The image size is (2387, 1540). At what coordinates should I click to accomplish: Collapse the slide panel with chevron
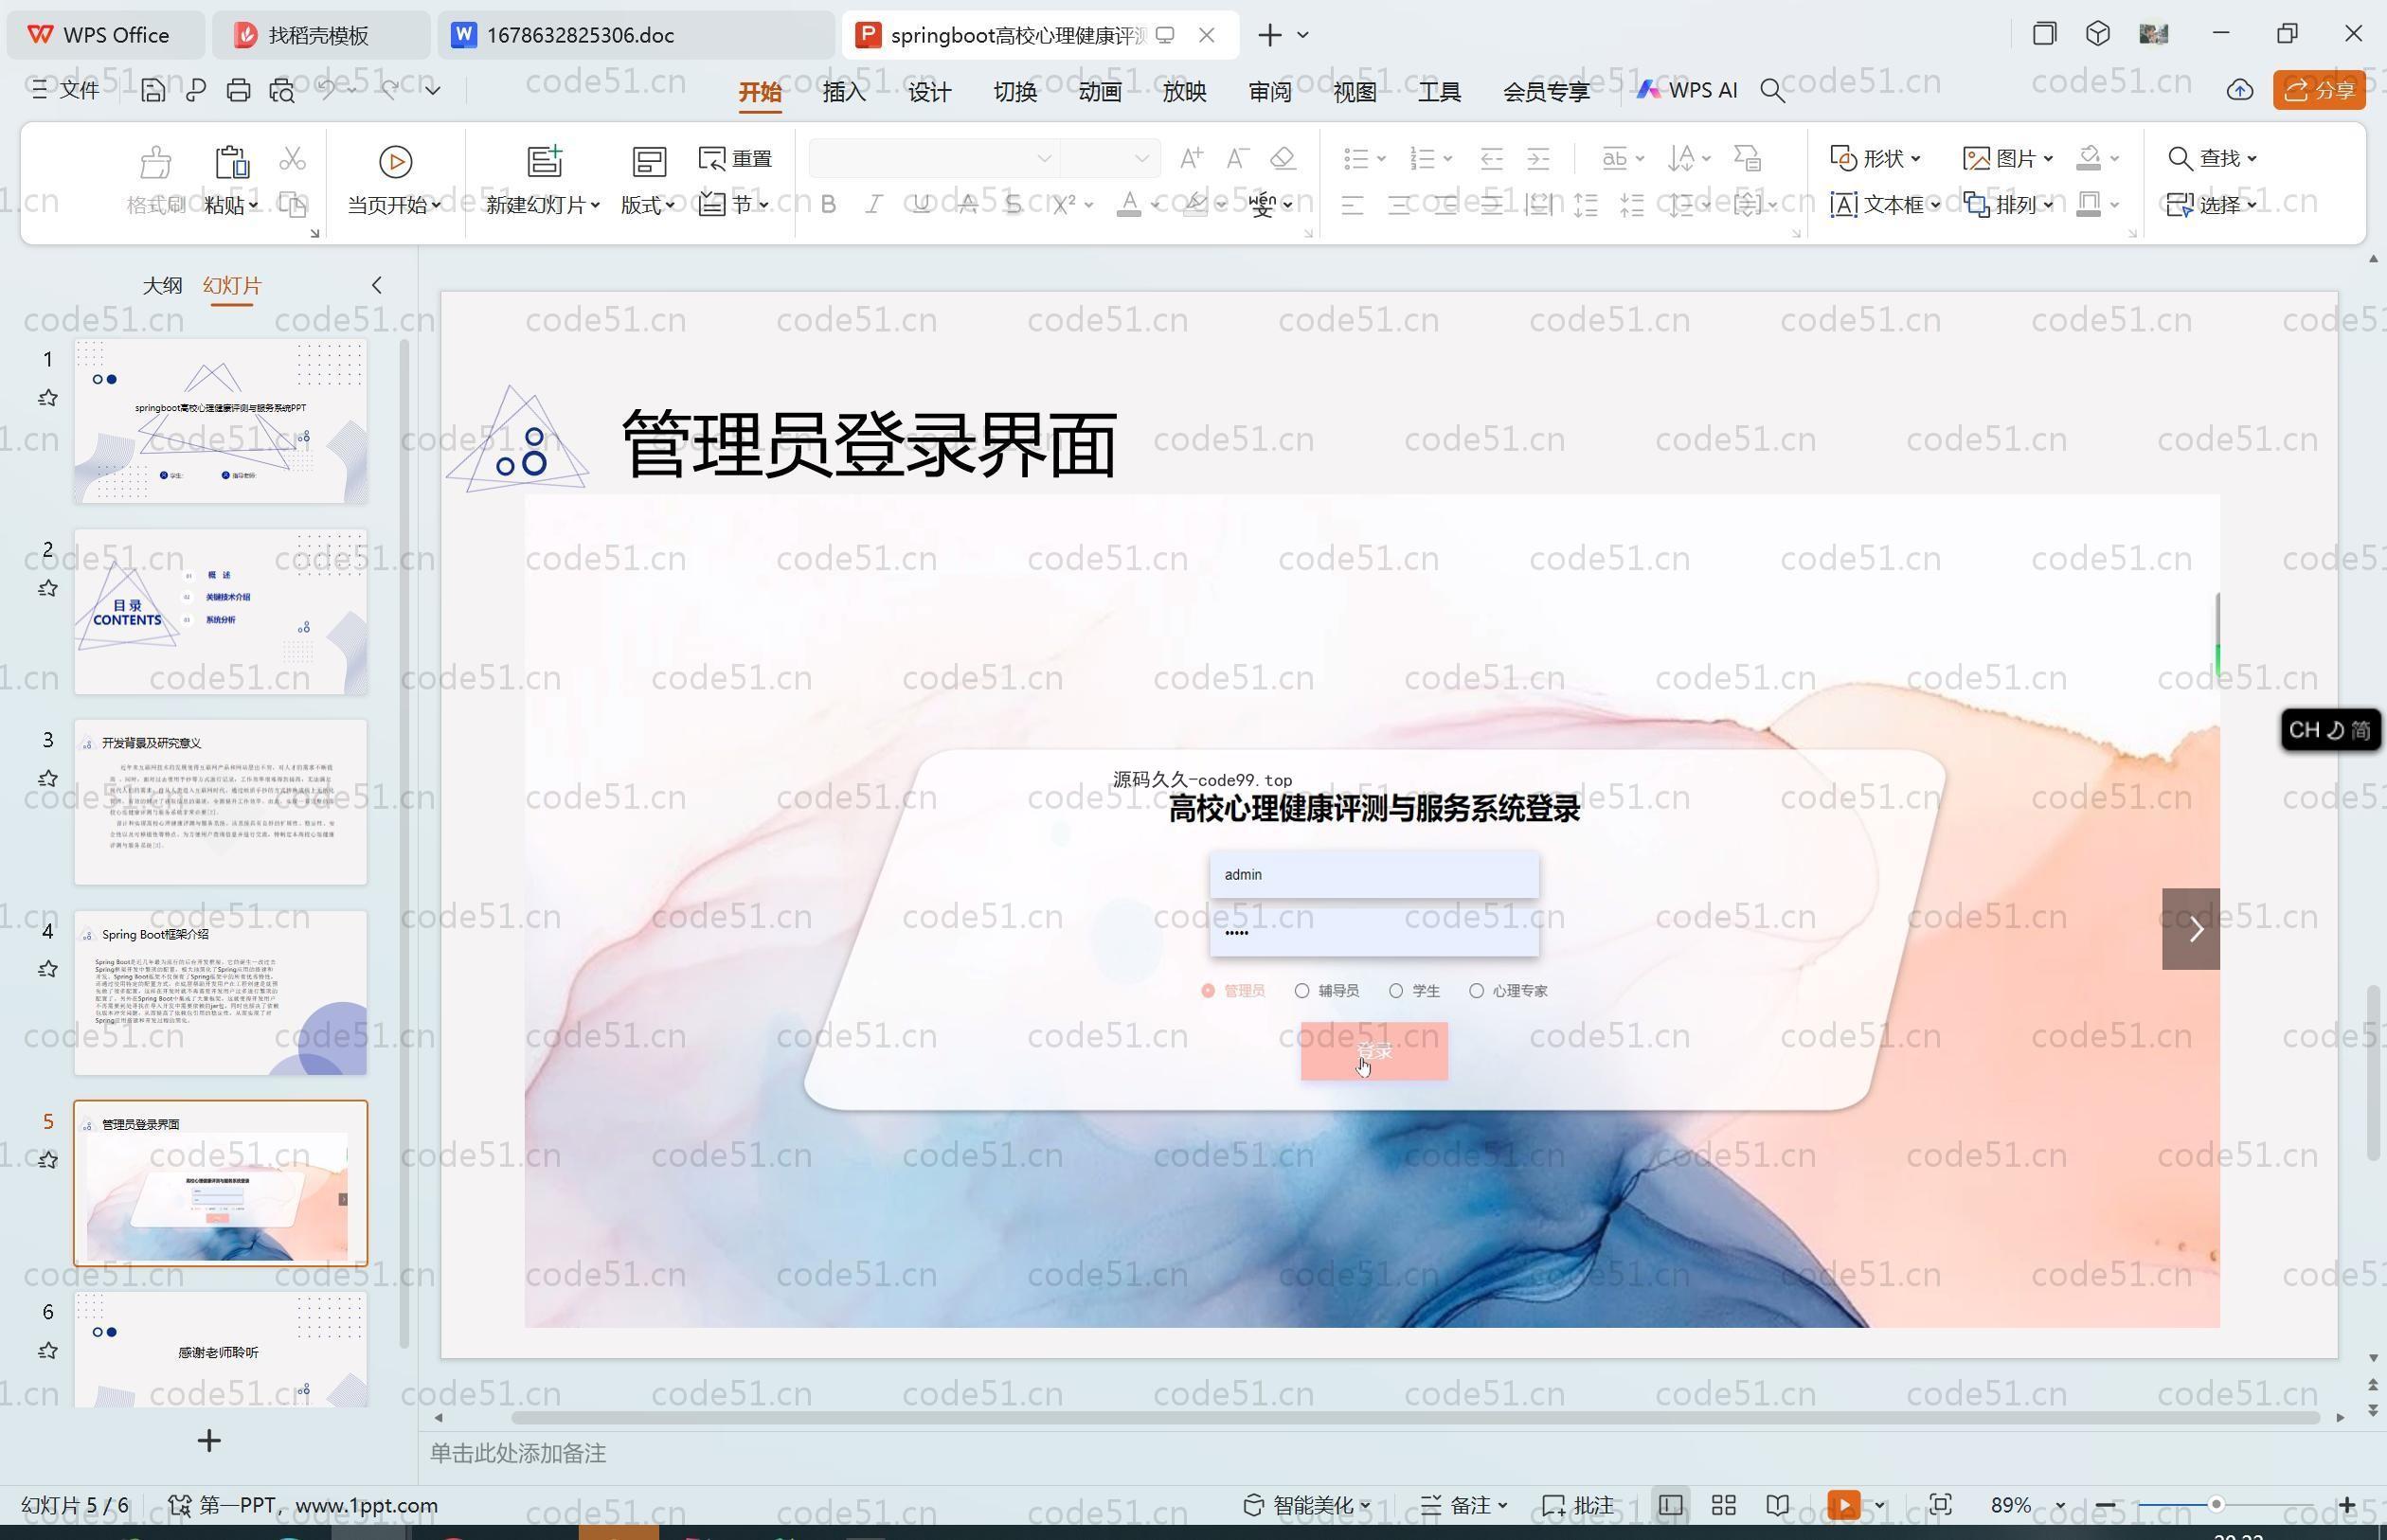click(x=376, y=285)
